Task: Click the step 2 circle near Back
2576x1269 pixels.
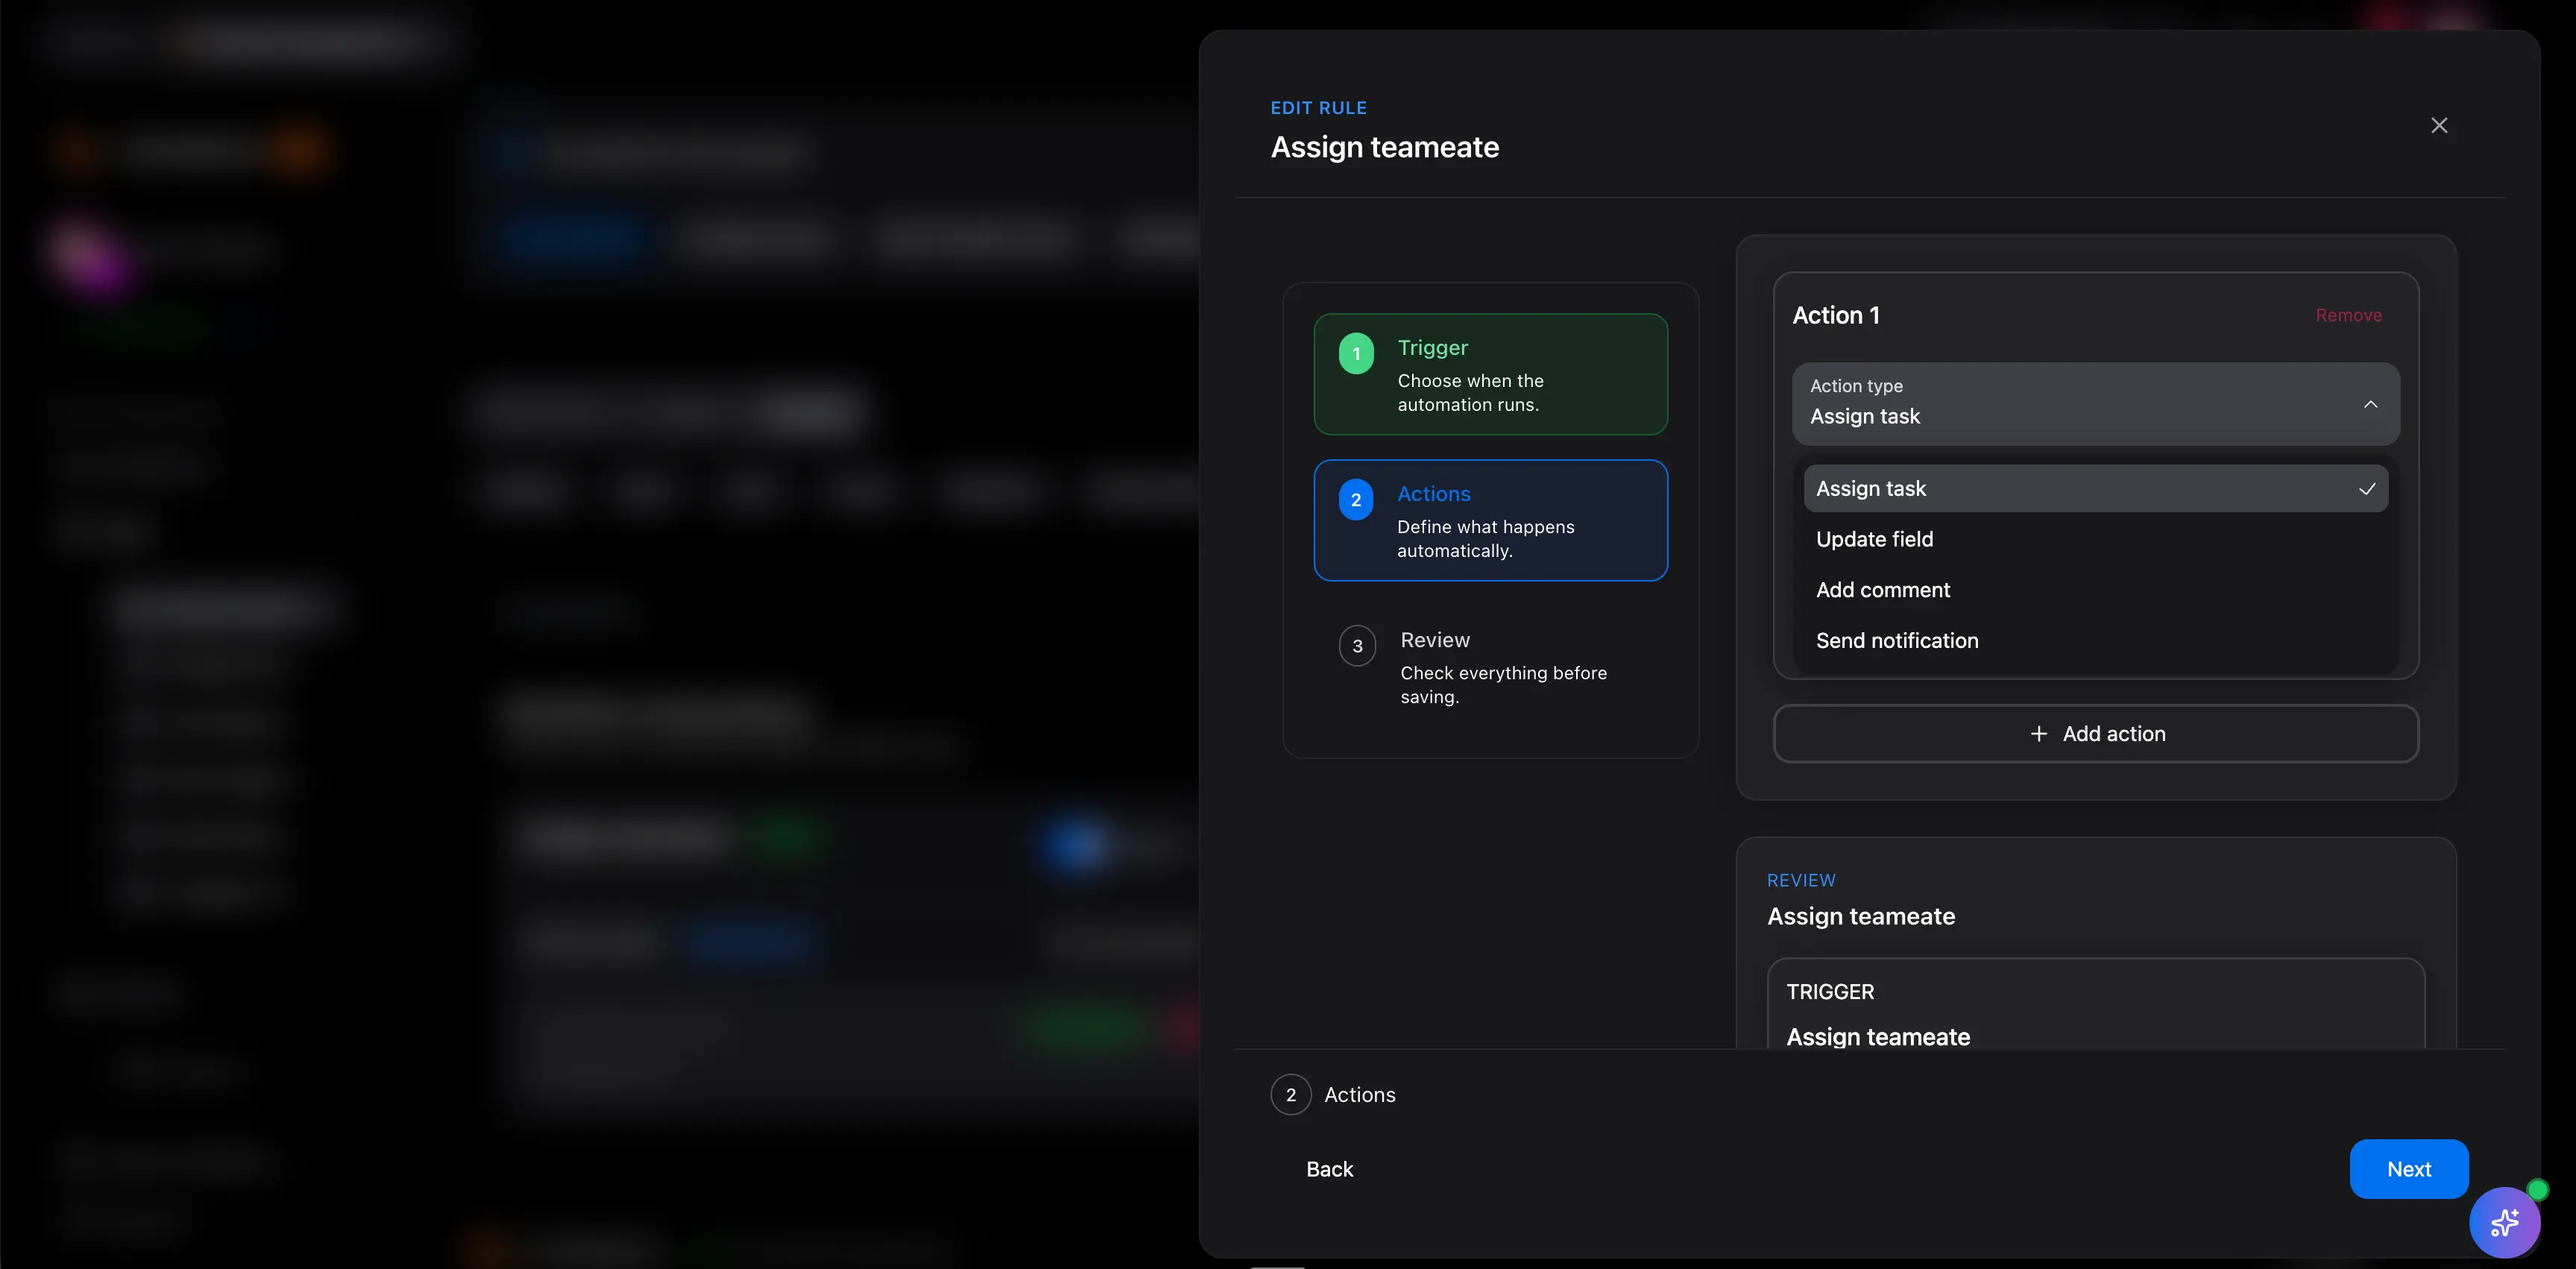Action: 1290,1094
